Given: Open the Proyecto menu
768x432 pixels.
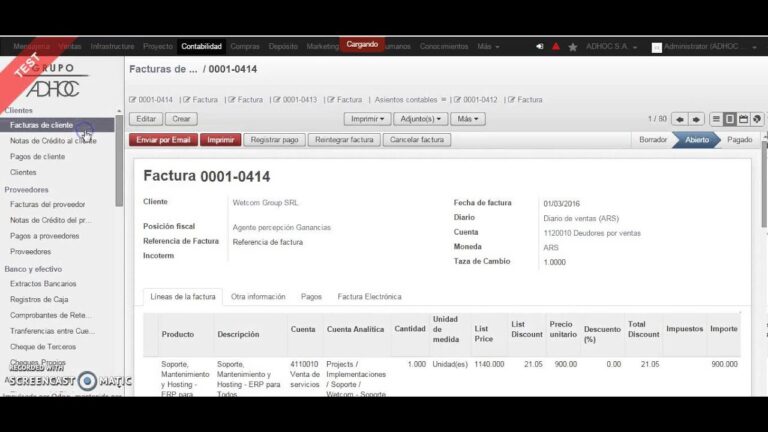Looking at the screenshot, I should [158, 47].
